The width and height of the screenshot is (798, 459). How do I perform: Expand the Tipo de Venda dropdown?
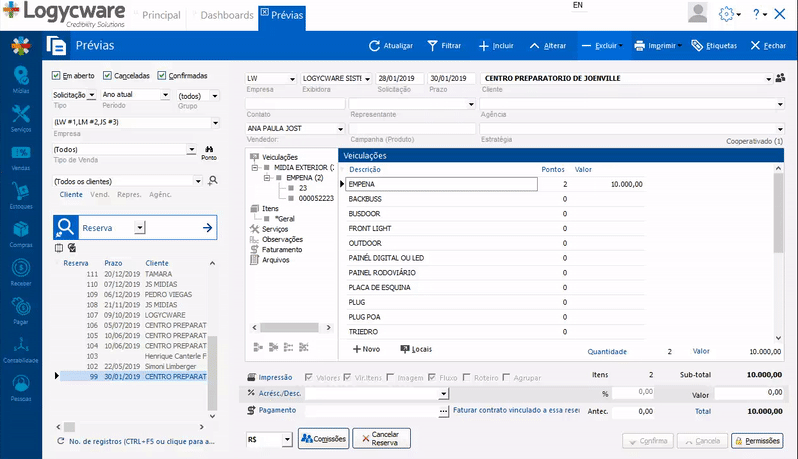191,149
